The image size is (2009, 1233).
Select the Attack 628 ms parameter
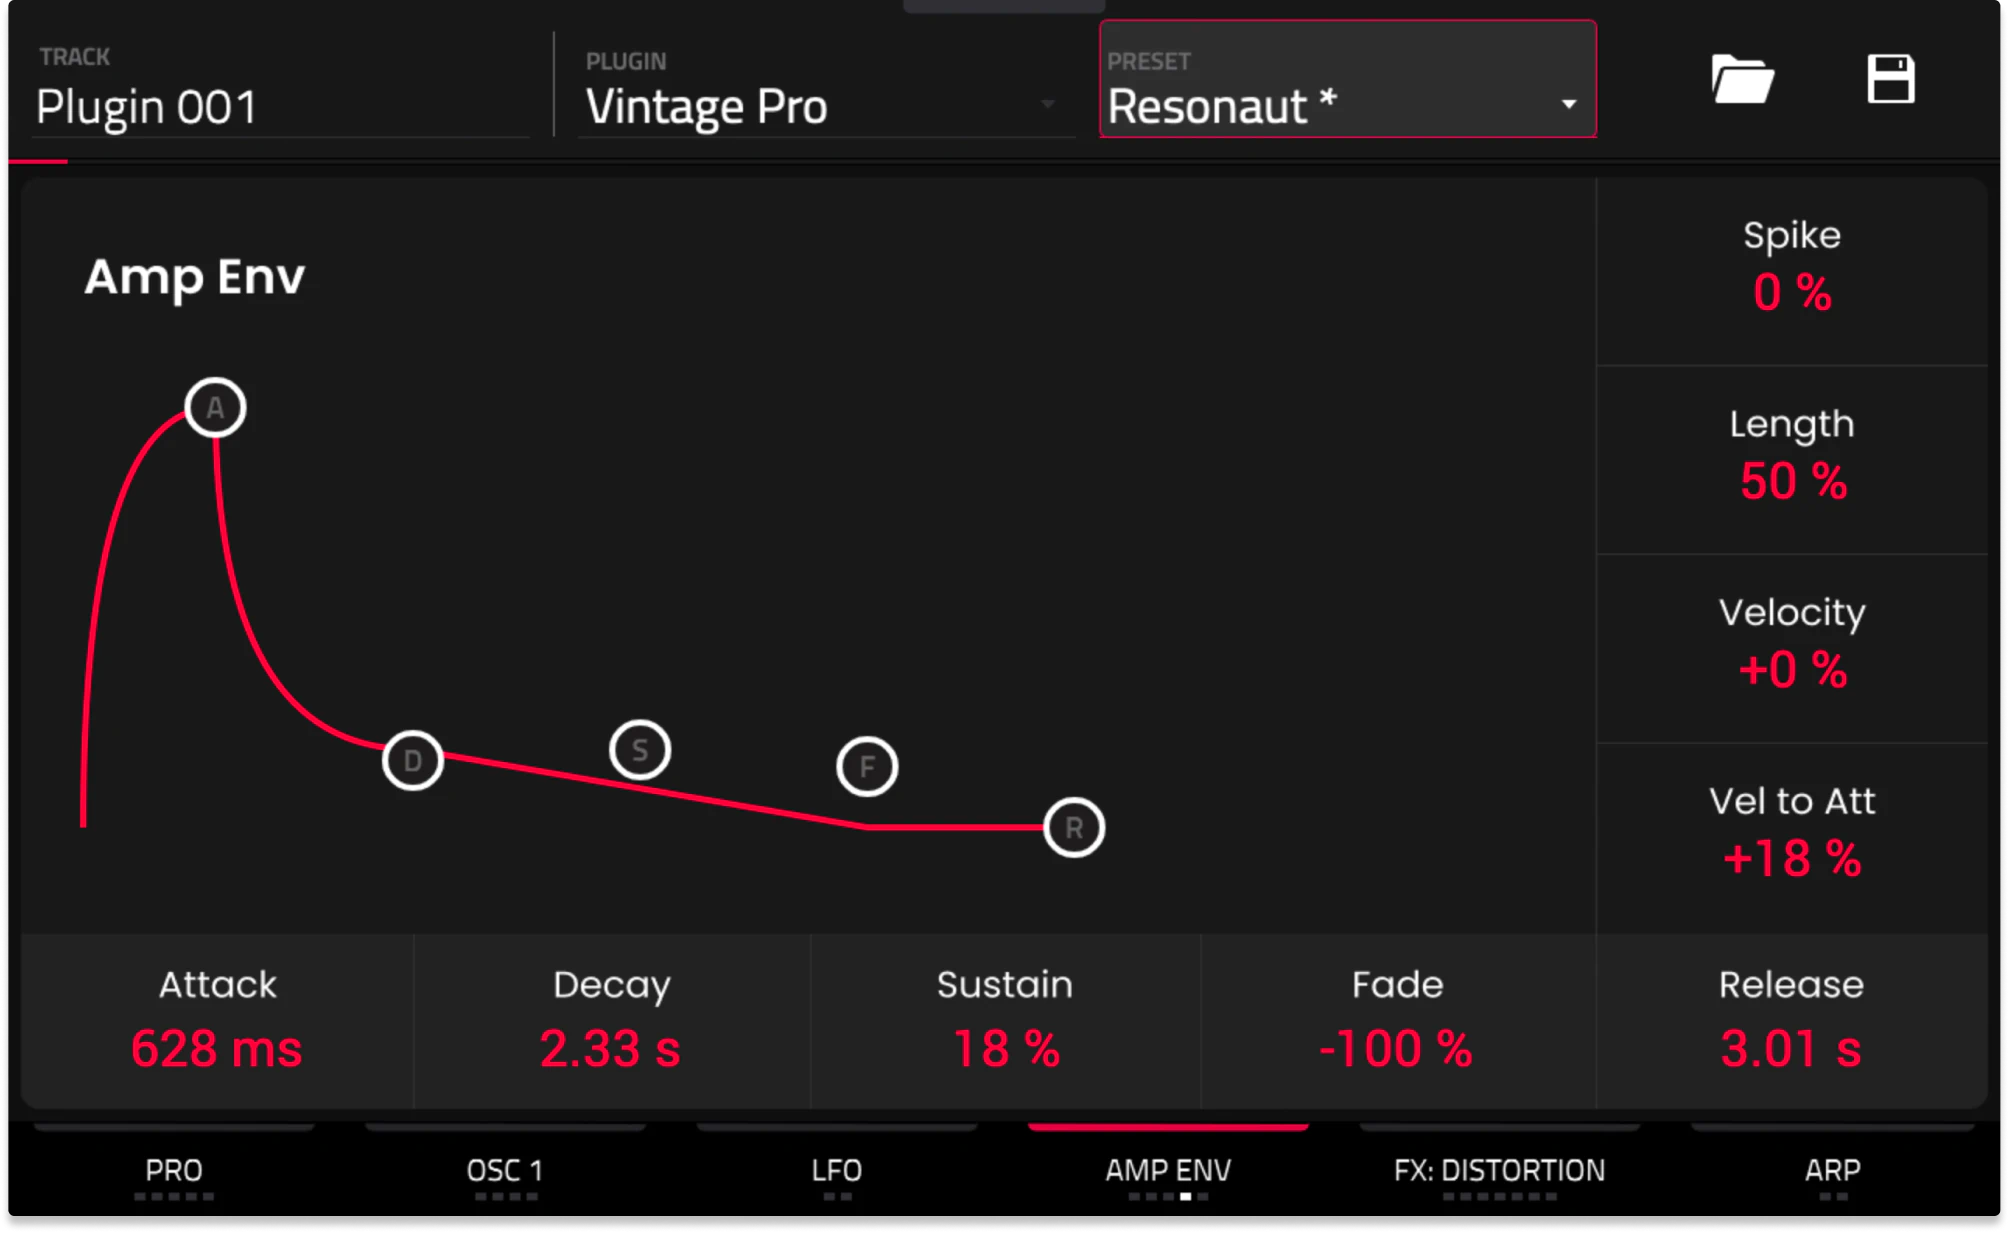pyautogui.click(x=217, y=1020)
